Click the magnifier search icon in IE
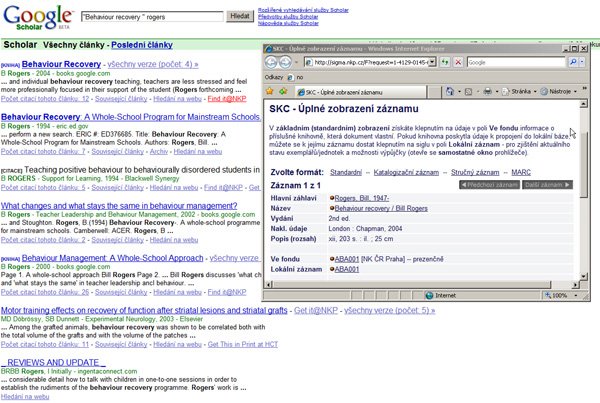The height and width of the screenshot is (403, 600). click(573, 62)
